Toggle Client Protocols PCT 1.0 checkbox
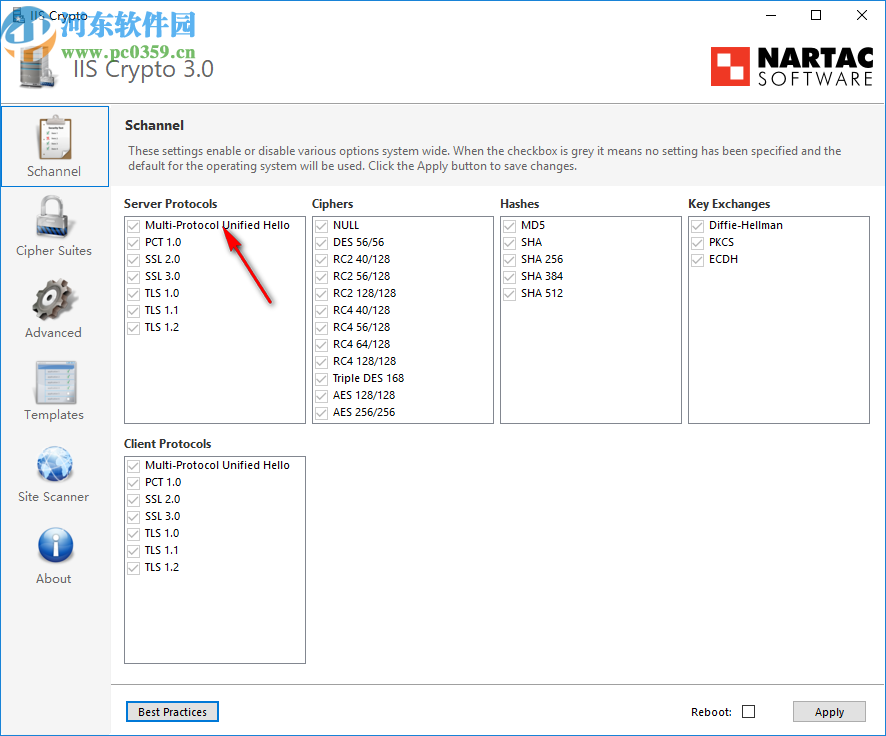886x736 pixels. (133, 483)
